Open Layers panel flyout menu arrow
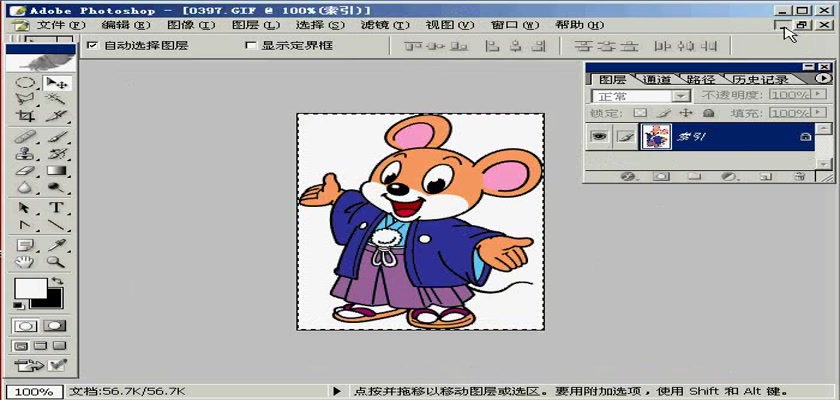Viewport: 840px width, 400px height. 824,78
